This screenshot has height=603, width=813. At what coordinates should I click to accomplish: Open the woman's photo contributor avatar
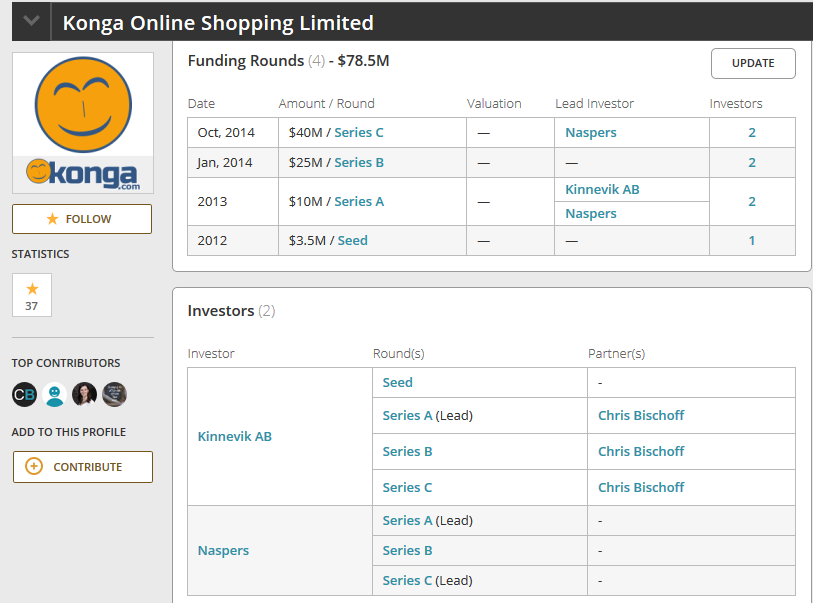coord(85,395)
